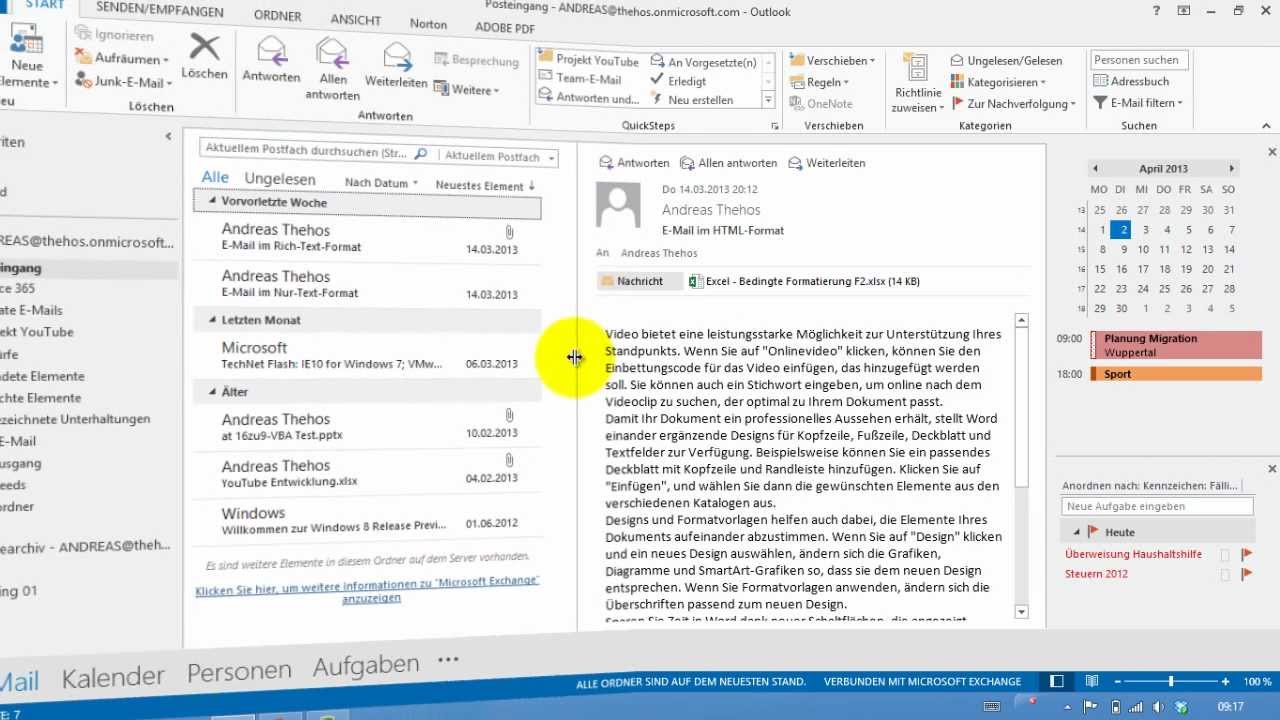The image size is (1280, 720).
Task: Click the Antworten reply icon in ribbon
Action: (271, 49)
